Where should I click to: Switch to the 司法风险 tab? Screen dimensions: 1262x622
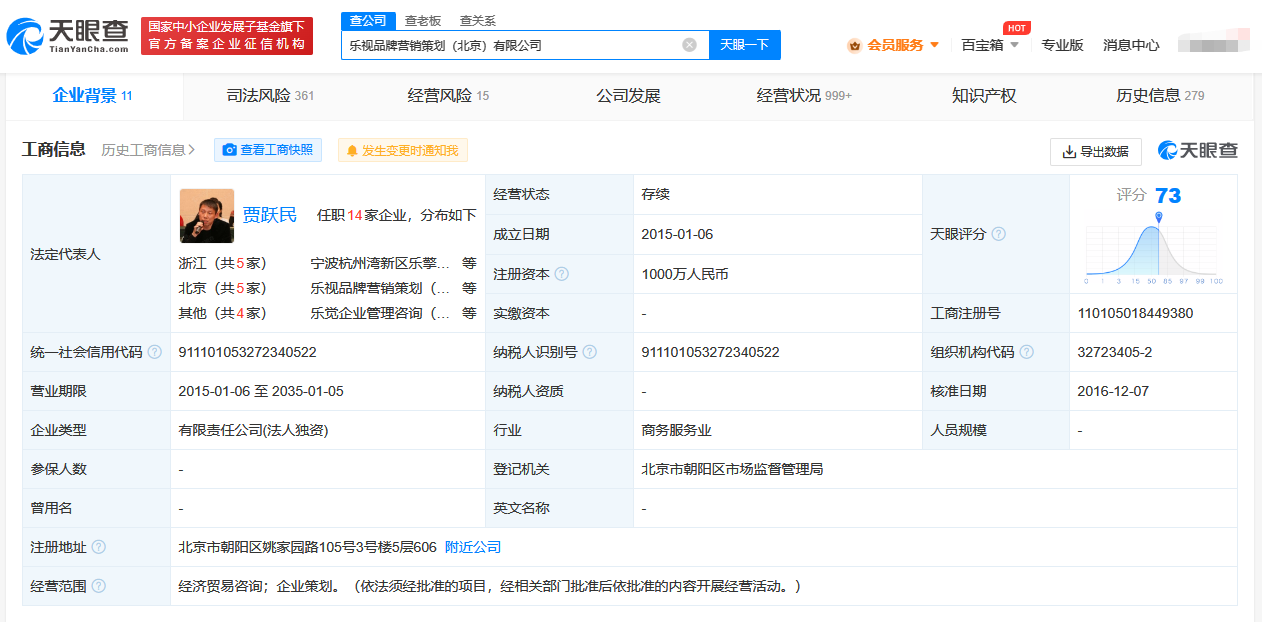pyautogui.click(x=270, y=96)
